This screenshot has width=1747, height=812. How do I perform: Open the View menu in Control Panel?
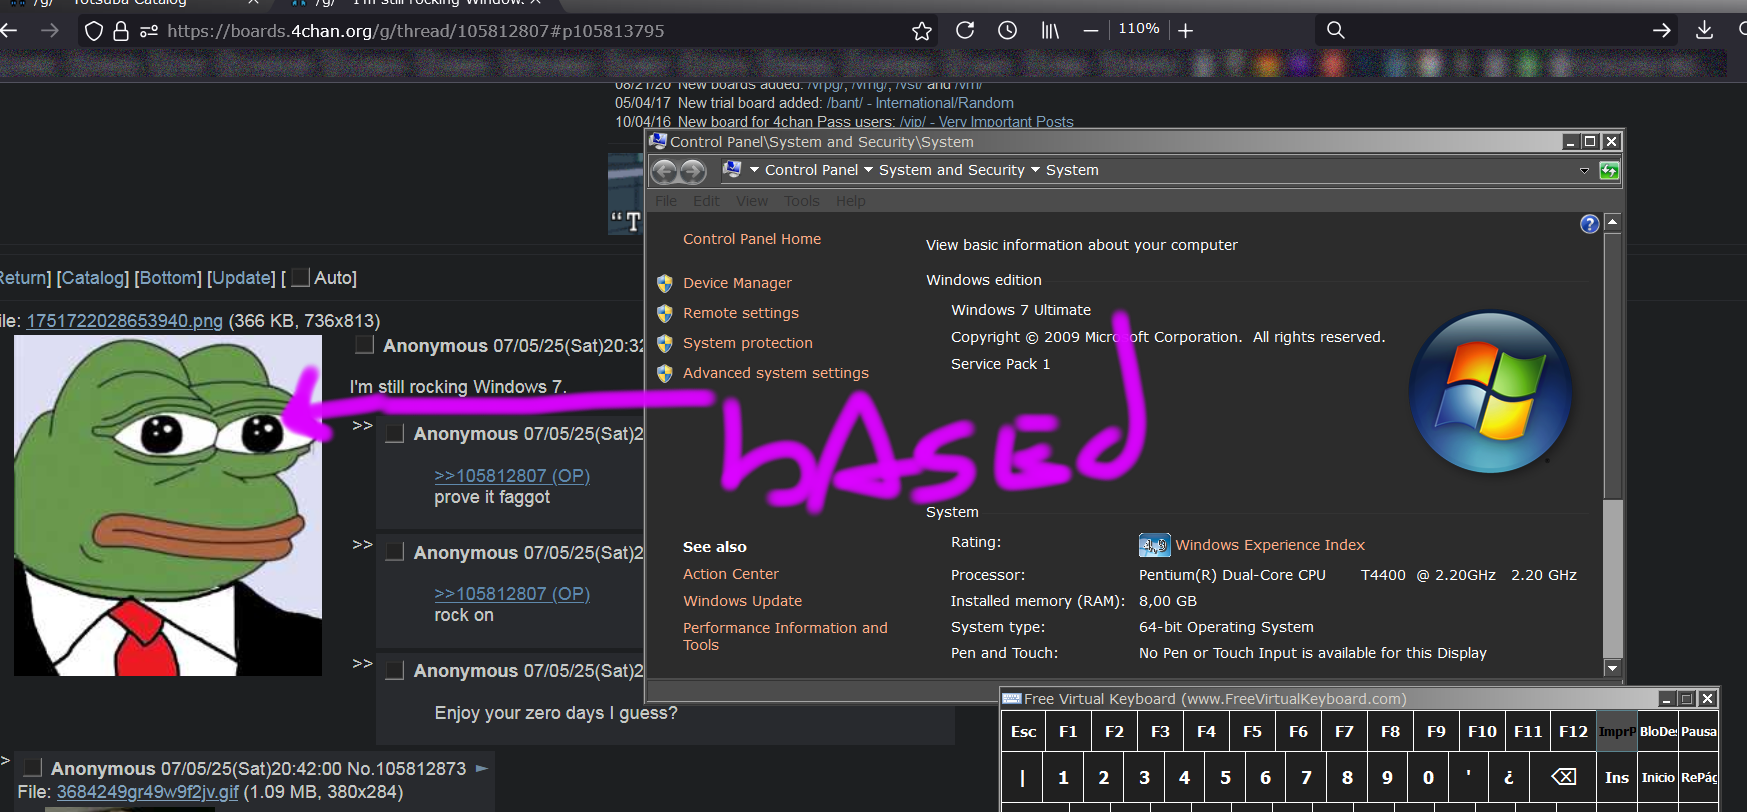click(x=752, y=201)
